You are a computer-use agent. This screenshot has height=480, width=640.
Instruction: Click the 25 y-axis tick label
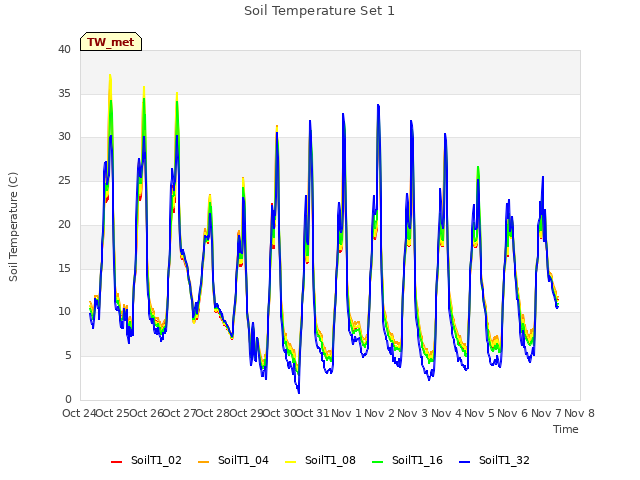coord(64,181)
